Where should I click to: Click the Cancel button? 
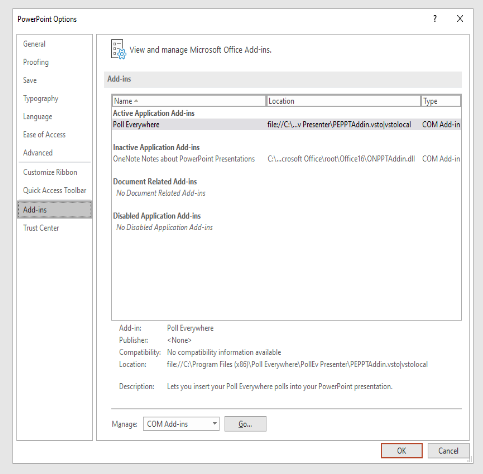[x=448, y=451]
